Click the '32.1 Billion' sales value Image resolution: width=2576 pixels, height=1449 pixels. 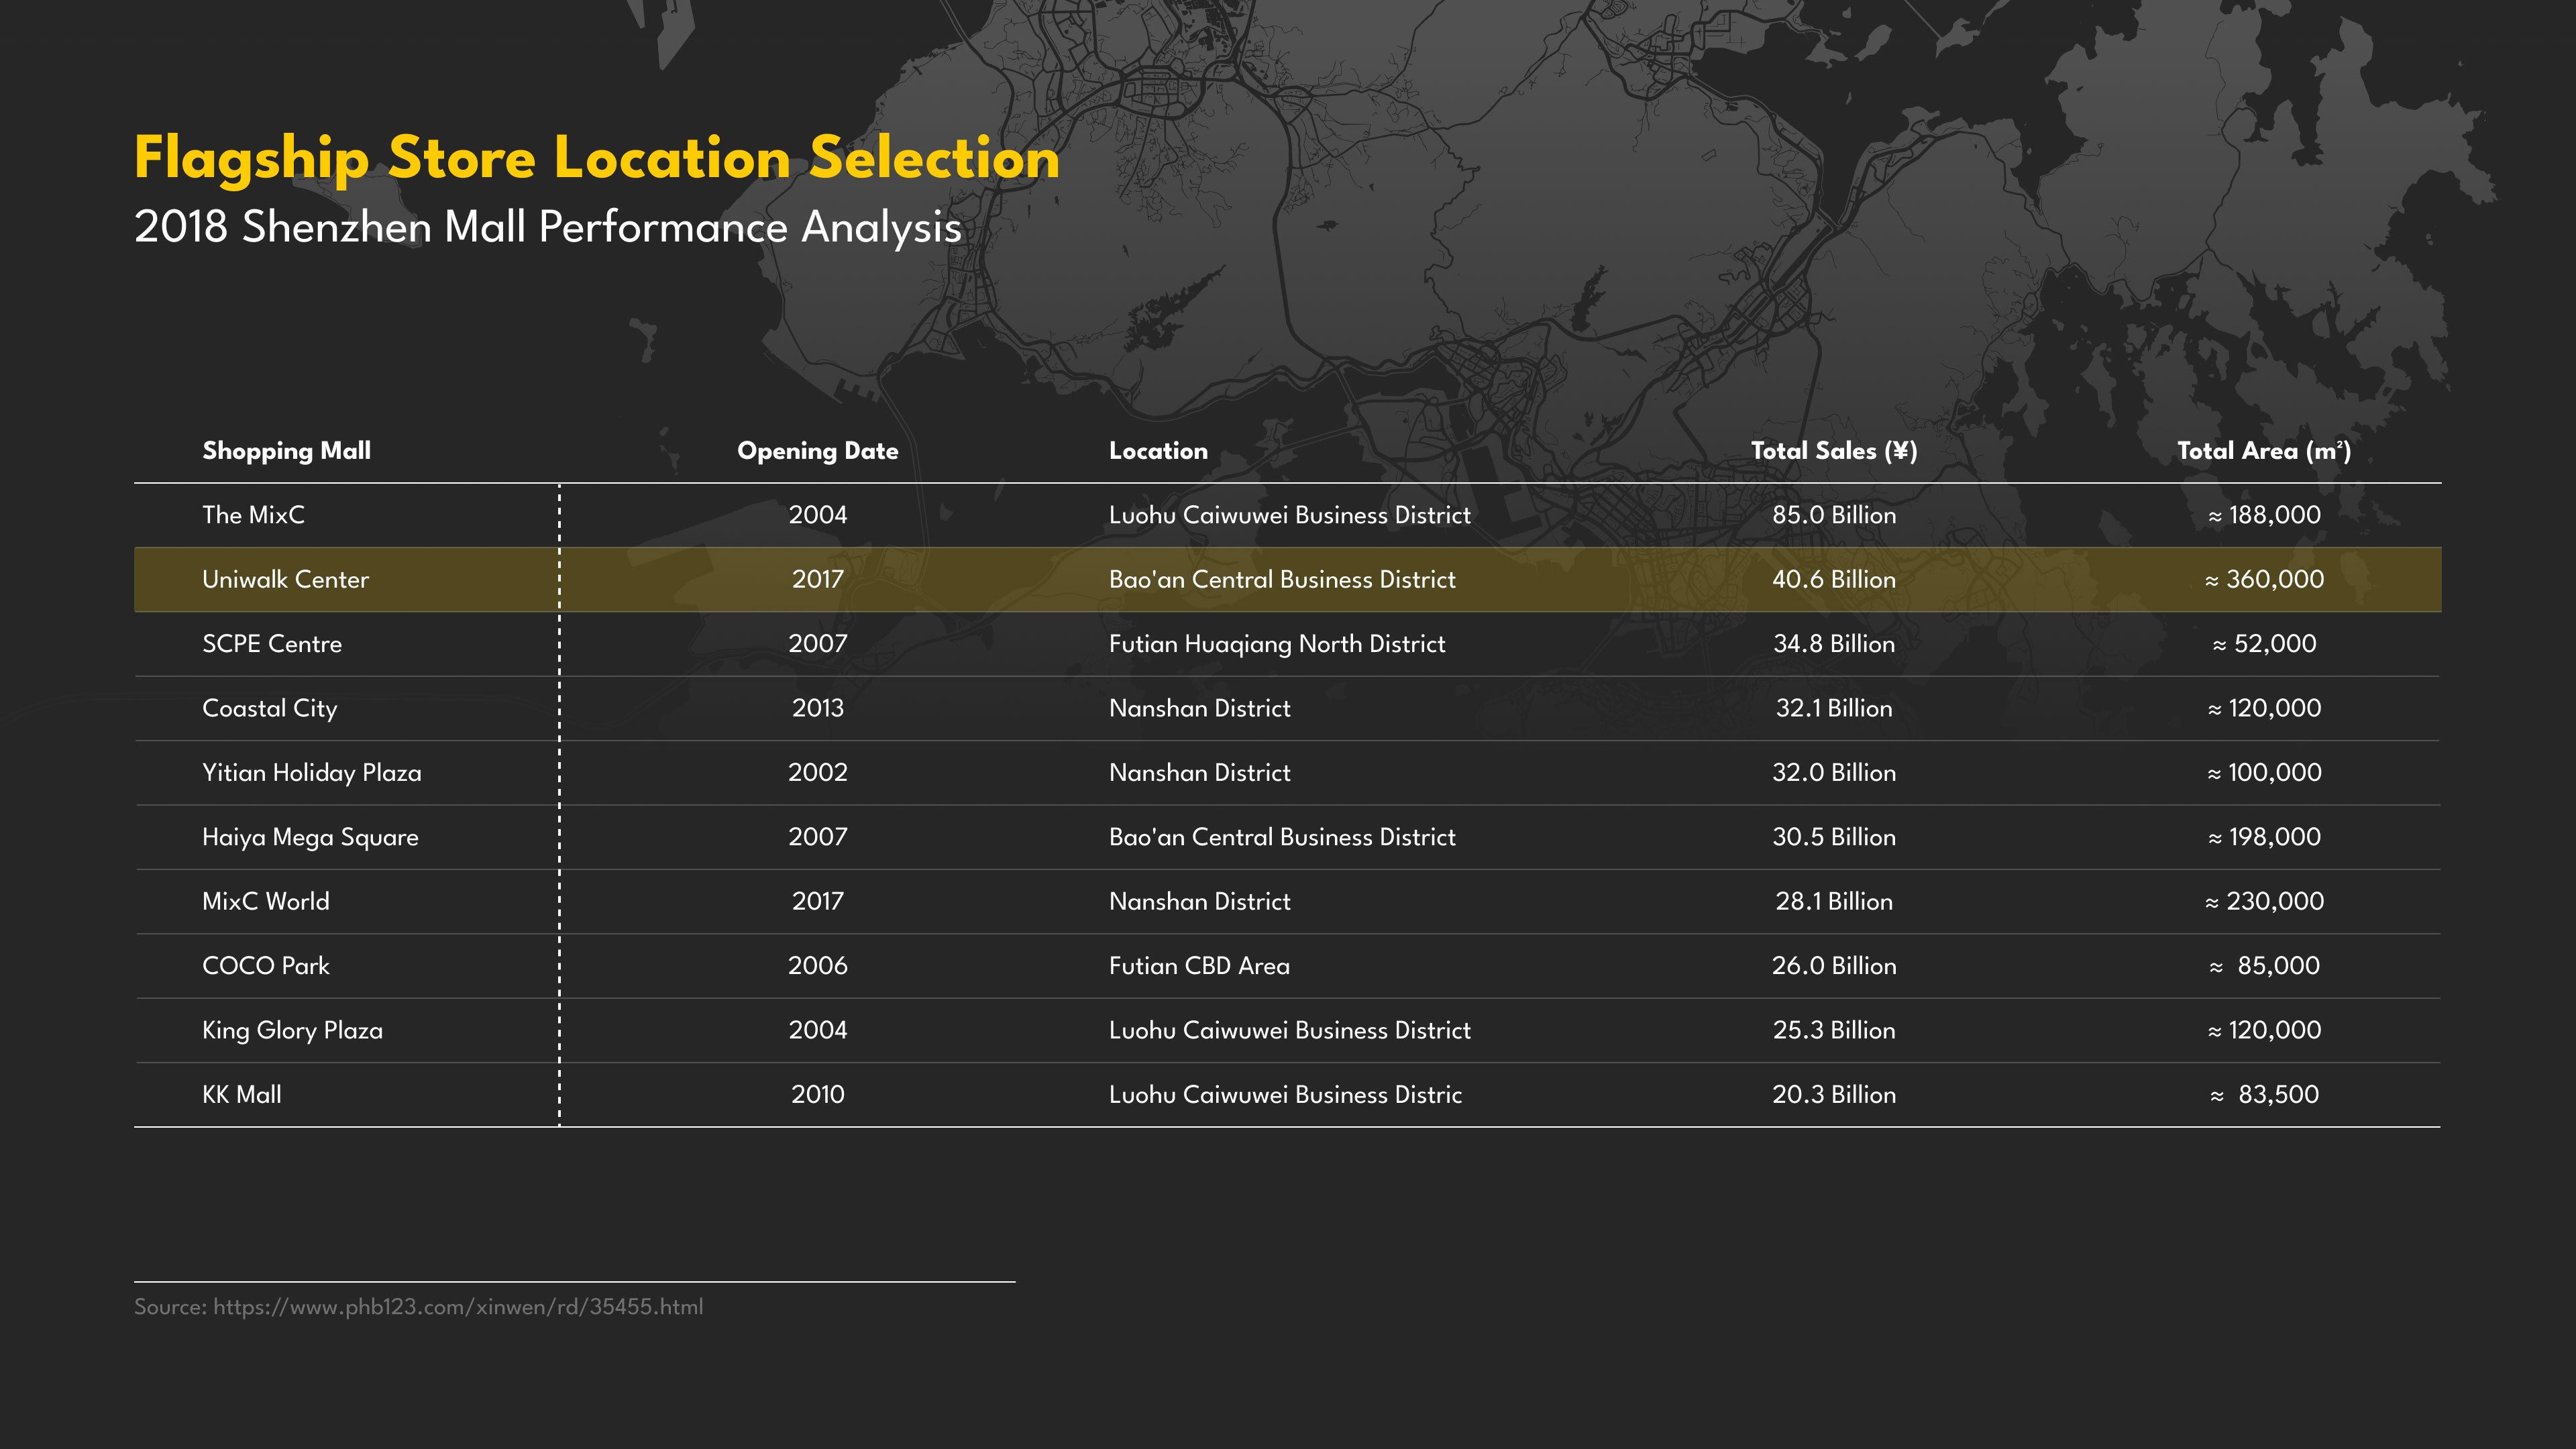(x=1834, y=708)
